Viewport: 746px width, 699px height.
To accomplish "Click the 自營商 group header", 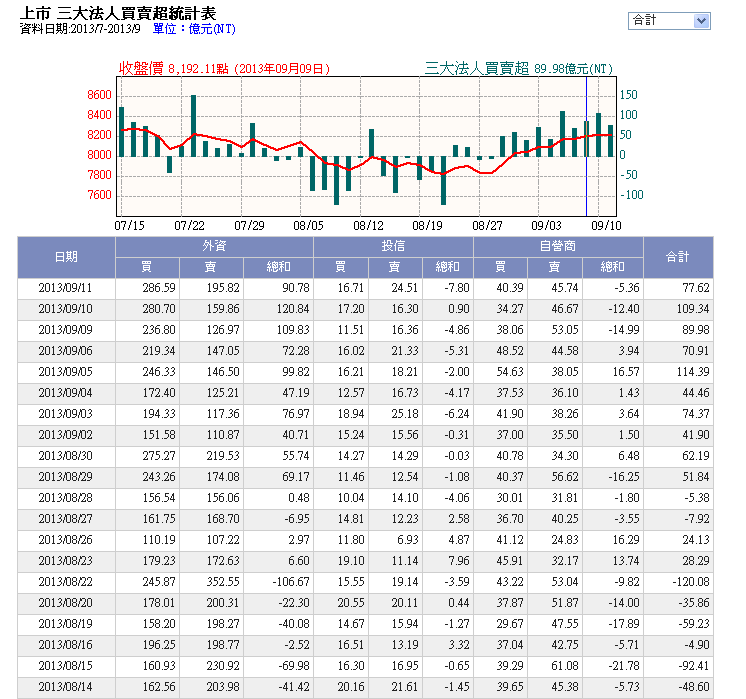I will click(x=558, y=246).
